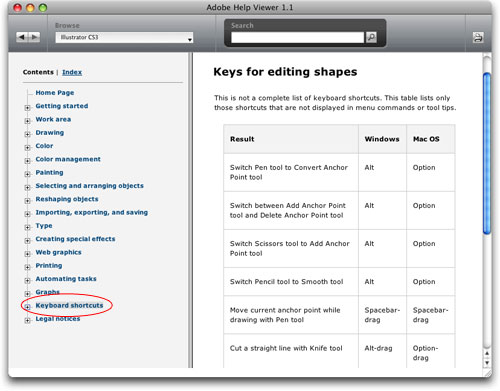Click the Result column header
The width and height of the screenshot is (500, 391).
[242, 139]
